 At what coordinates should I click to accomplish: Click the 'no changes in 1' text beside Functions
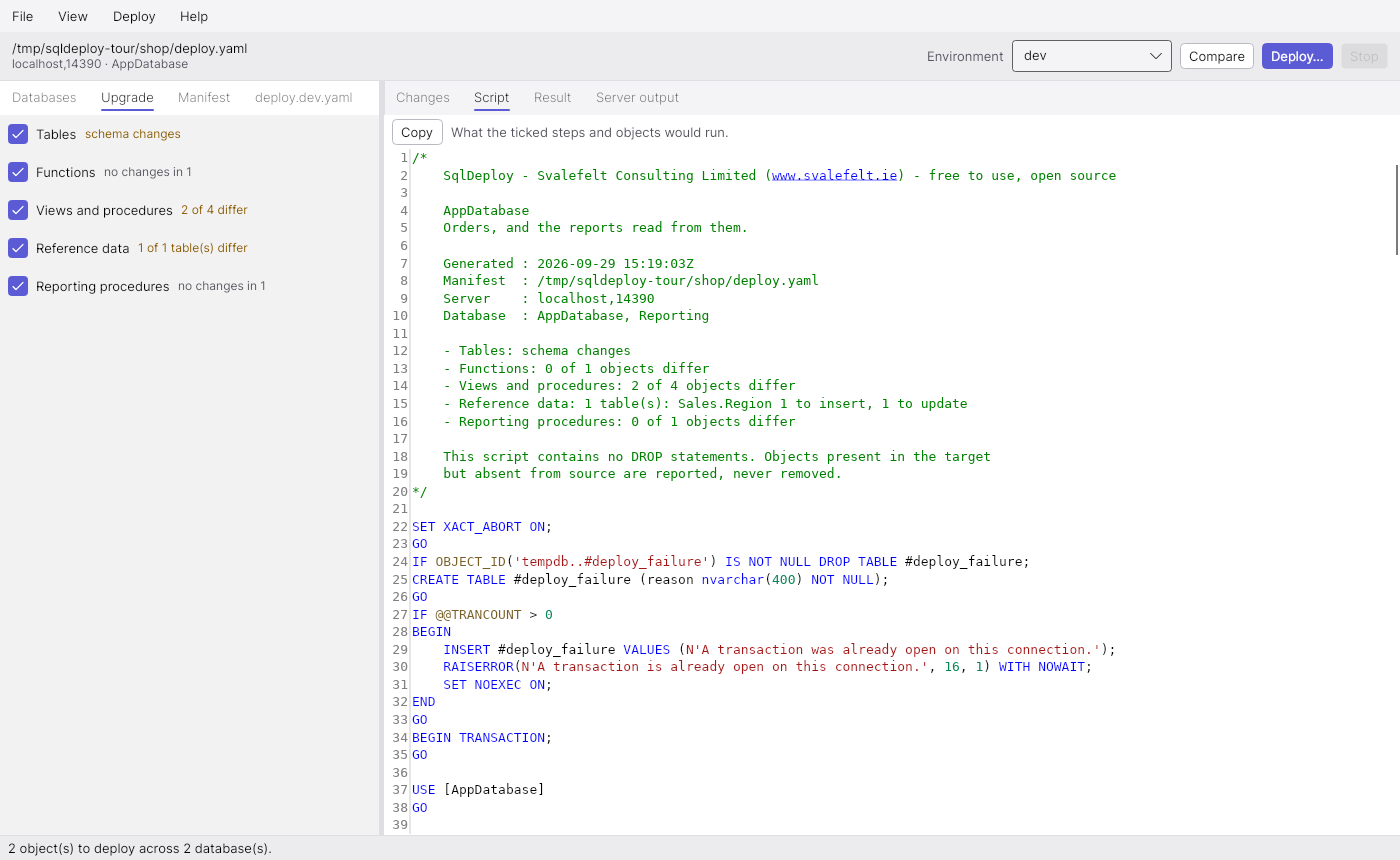click(x=148, y=172)
